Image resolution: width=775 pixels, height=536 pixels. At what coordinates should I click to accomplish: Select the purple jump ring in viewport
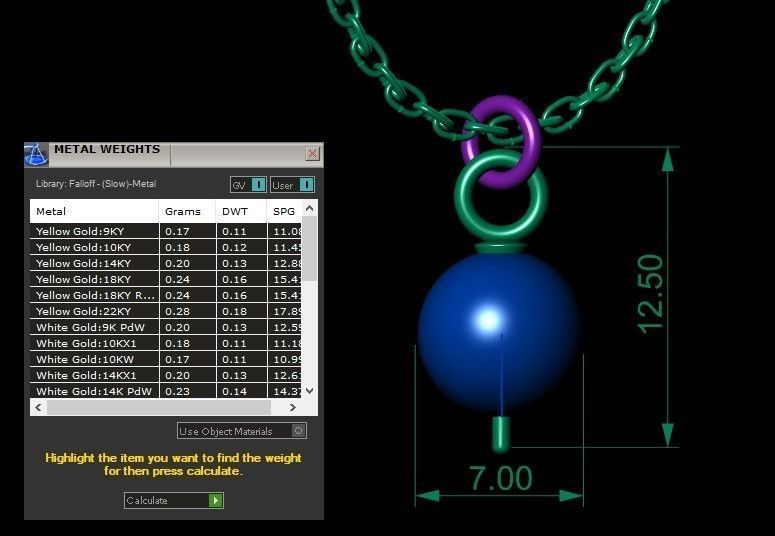532,133
